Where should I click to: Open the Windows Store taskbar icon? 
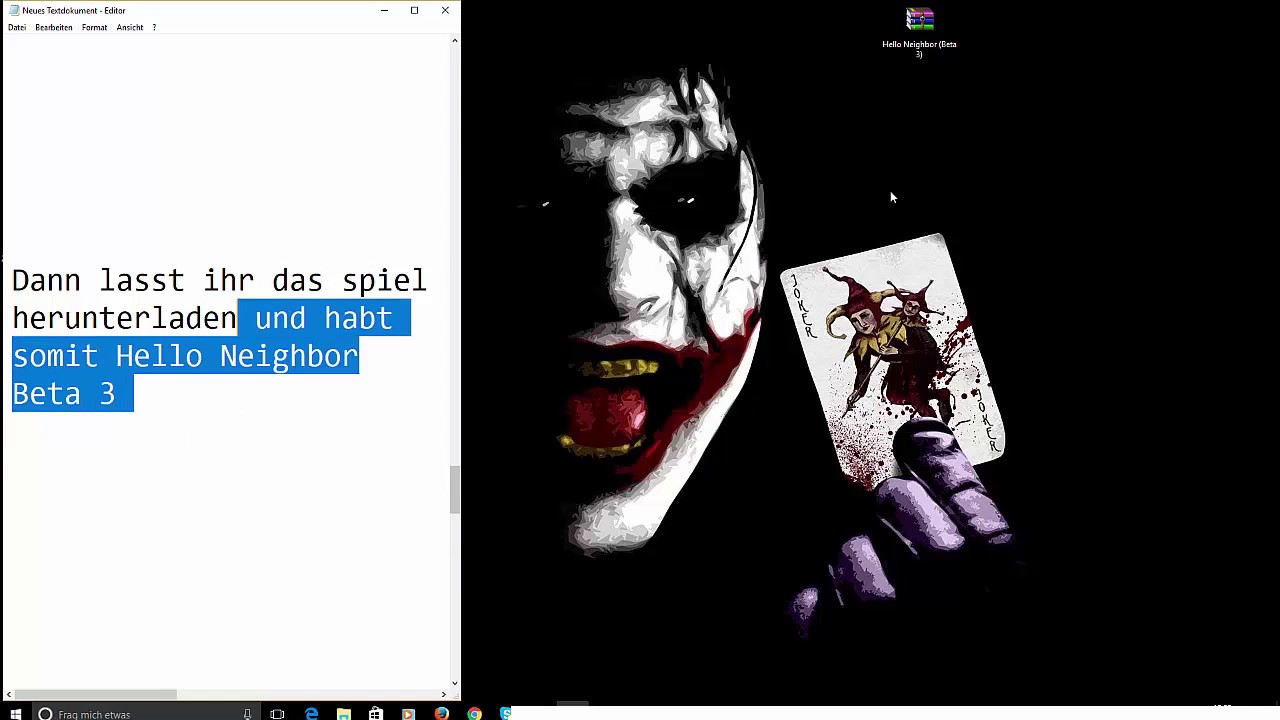tap(375, 714)
